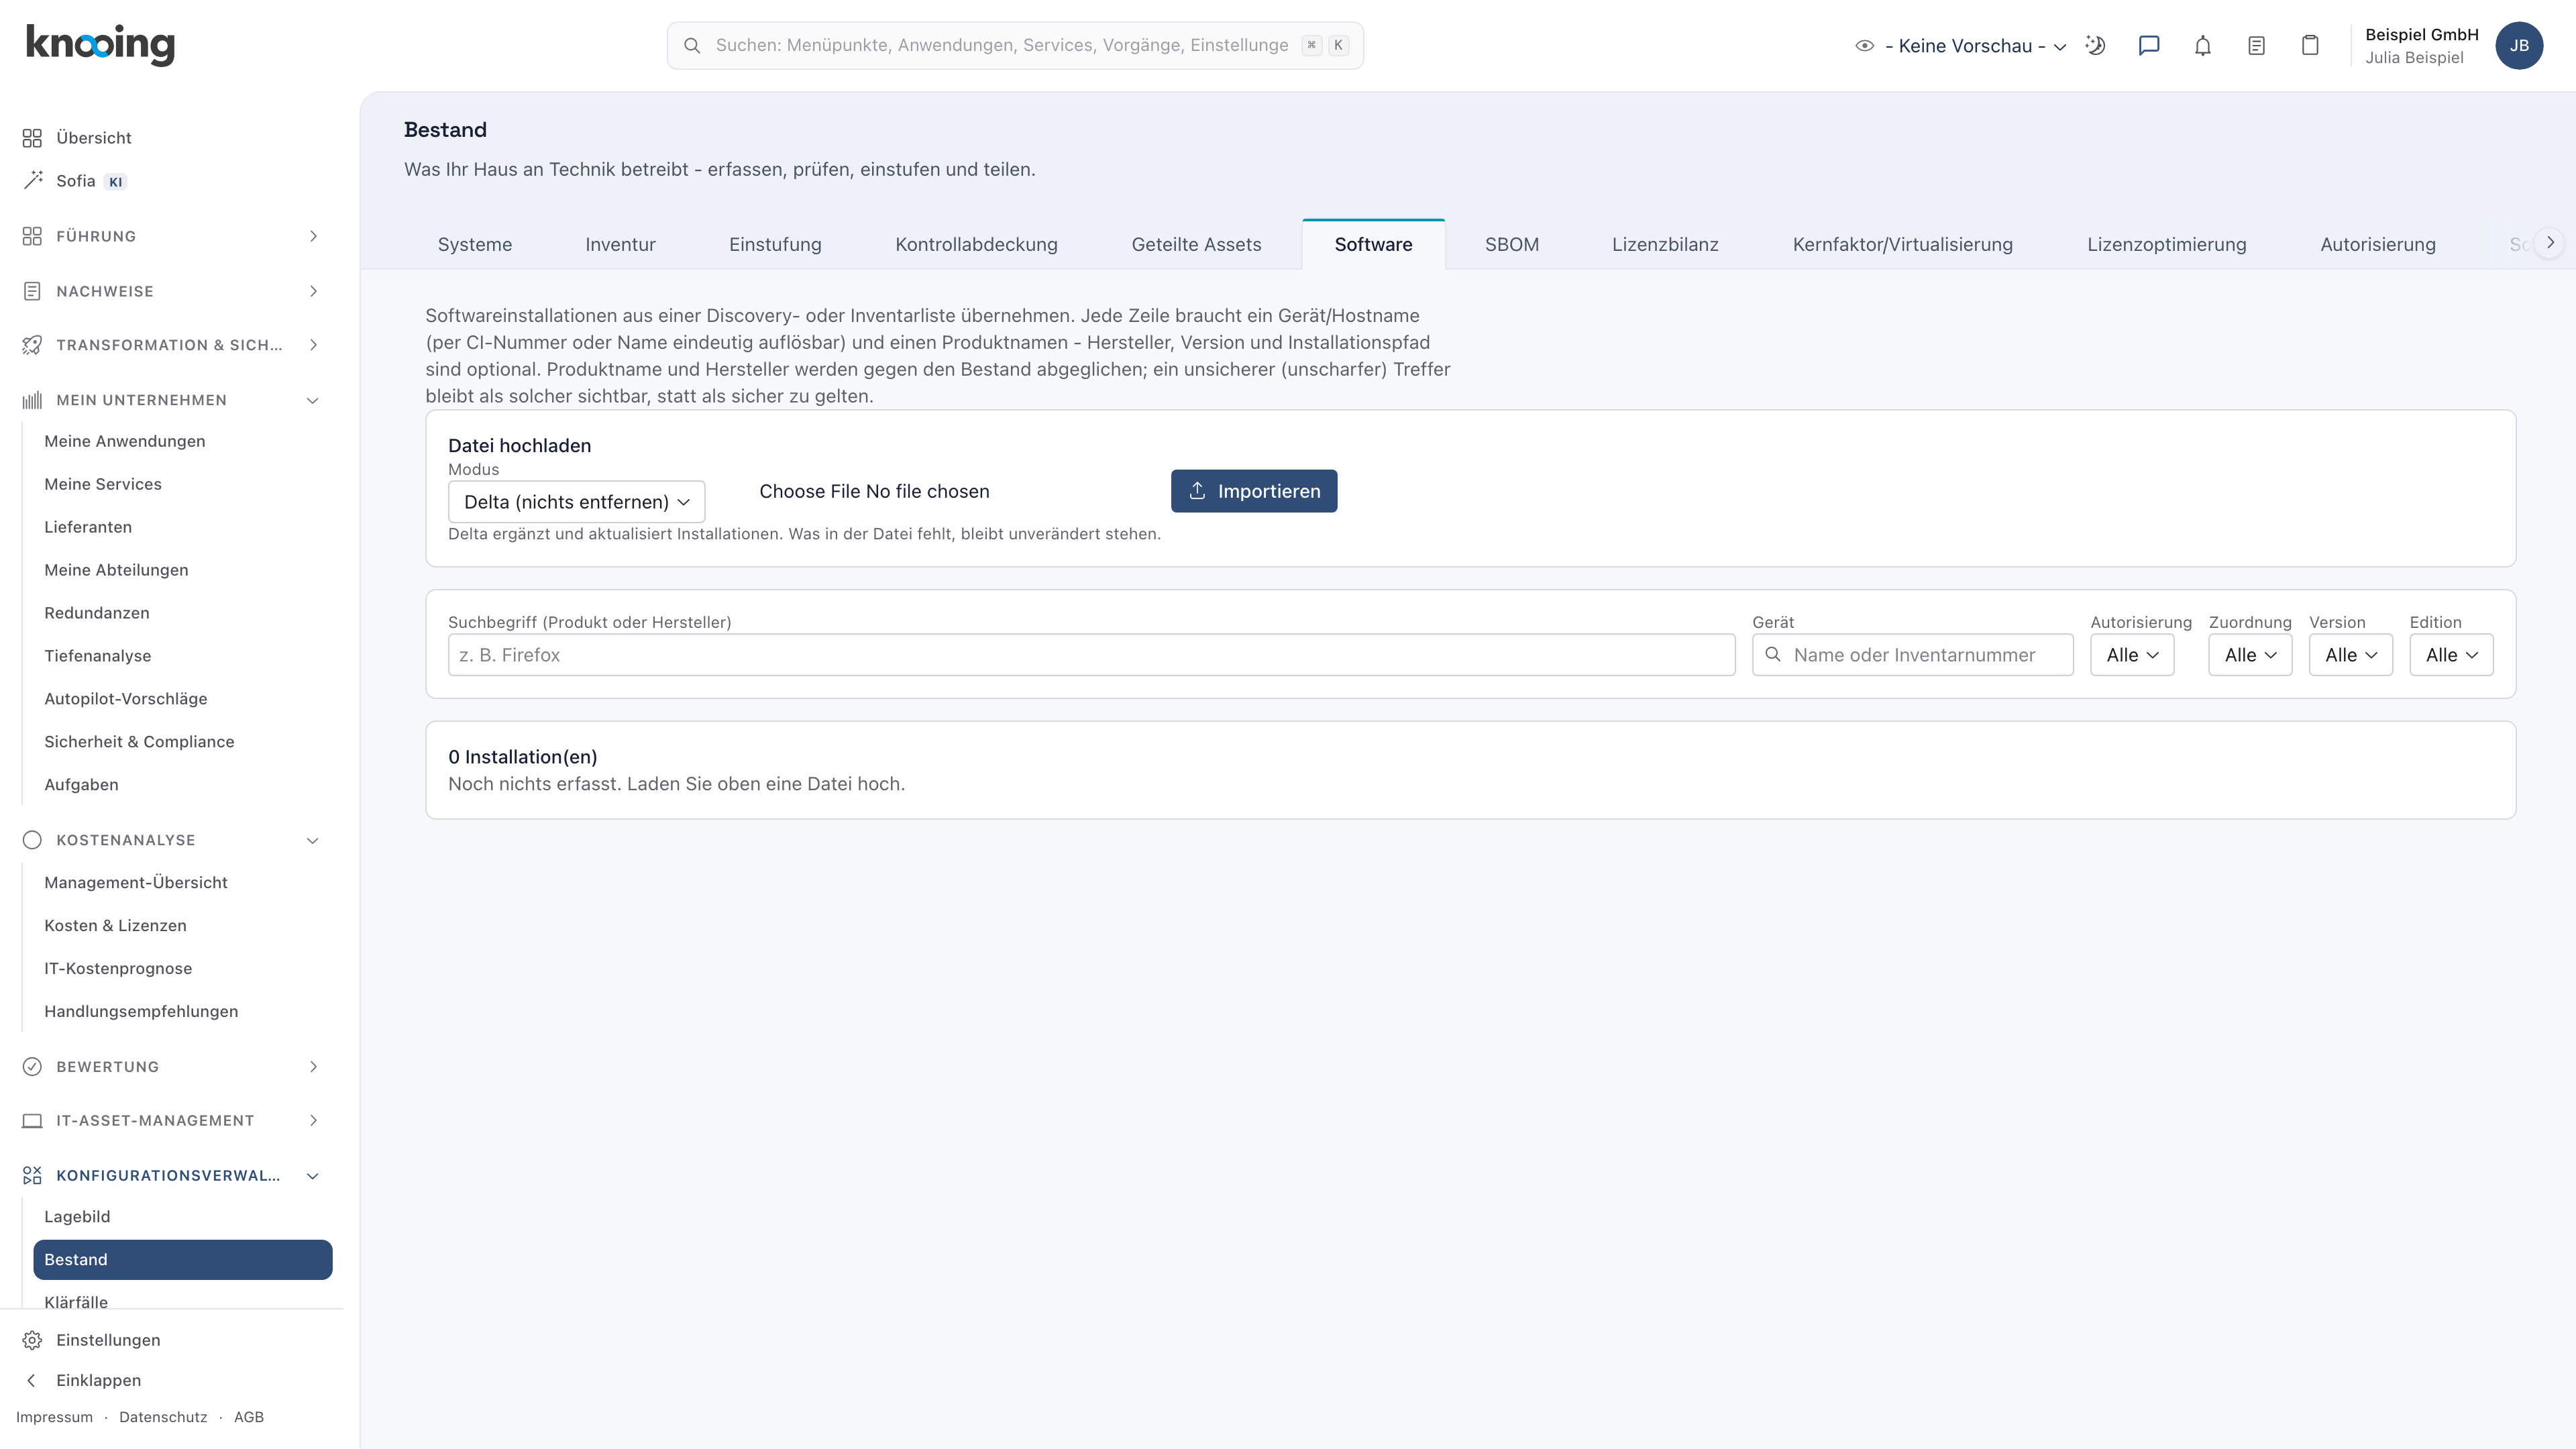This screenshot has width=2576, height=1449.
Task: Switch to the Kernfaktor/Virtualisierung tab
Action: tap(1902, 245)
